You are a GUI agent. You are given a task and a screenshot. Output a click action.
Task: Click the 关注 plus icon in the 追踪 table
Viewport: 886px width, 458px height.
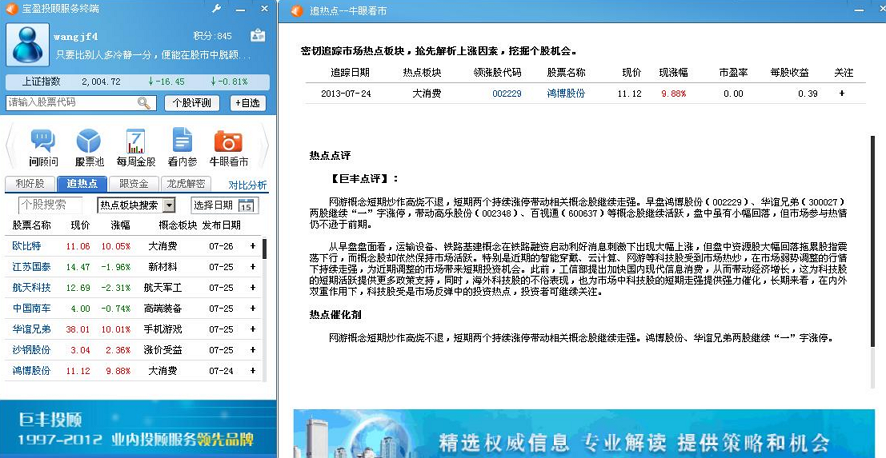[842, 94]
